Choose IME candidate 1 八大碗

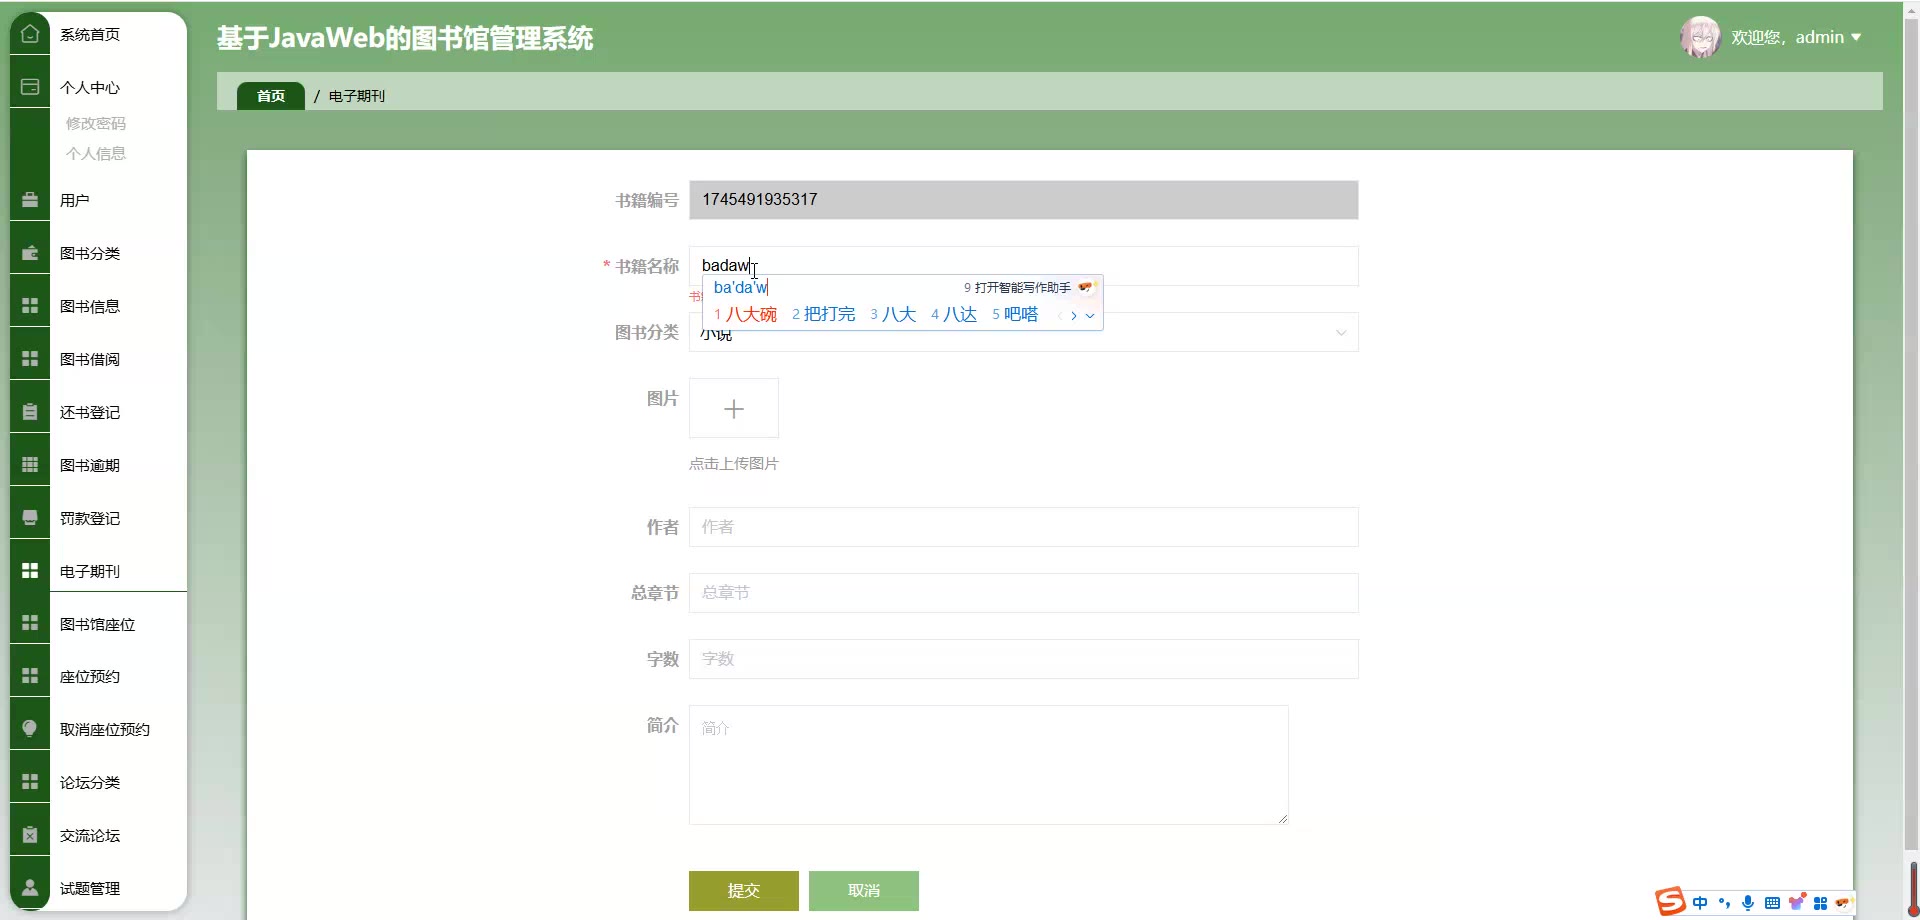(745, 314)
